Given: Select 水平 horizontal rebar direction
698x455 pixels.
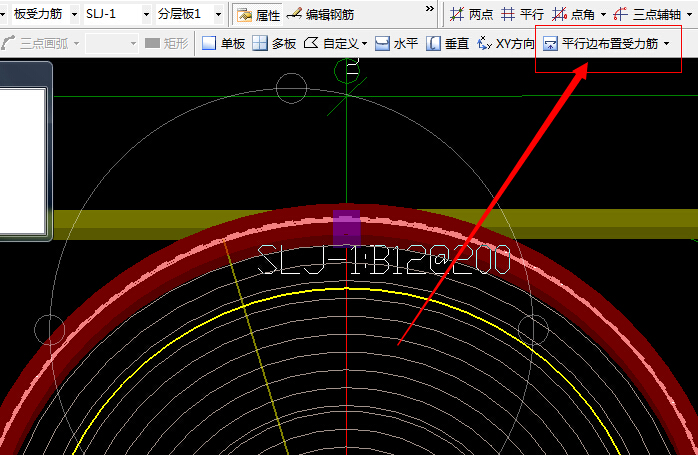Looking at the screenshot, I should (396, 43).
